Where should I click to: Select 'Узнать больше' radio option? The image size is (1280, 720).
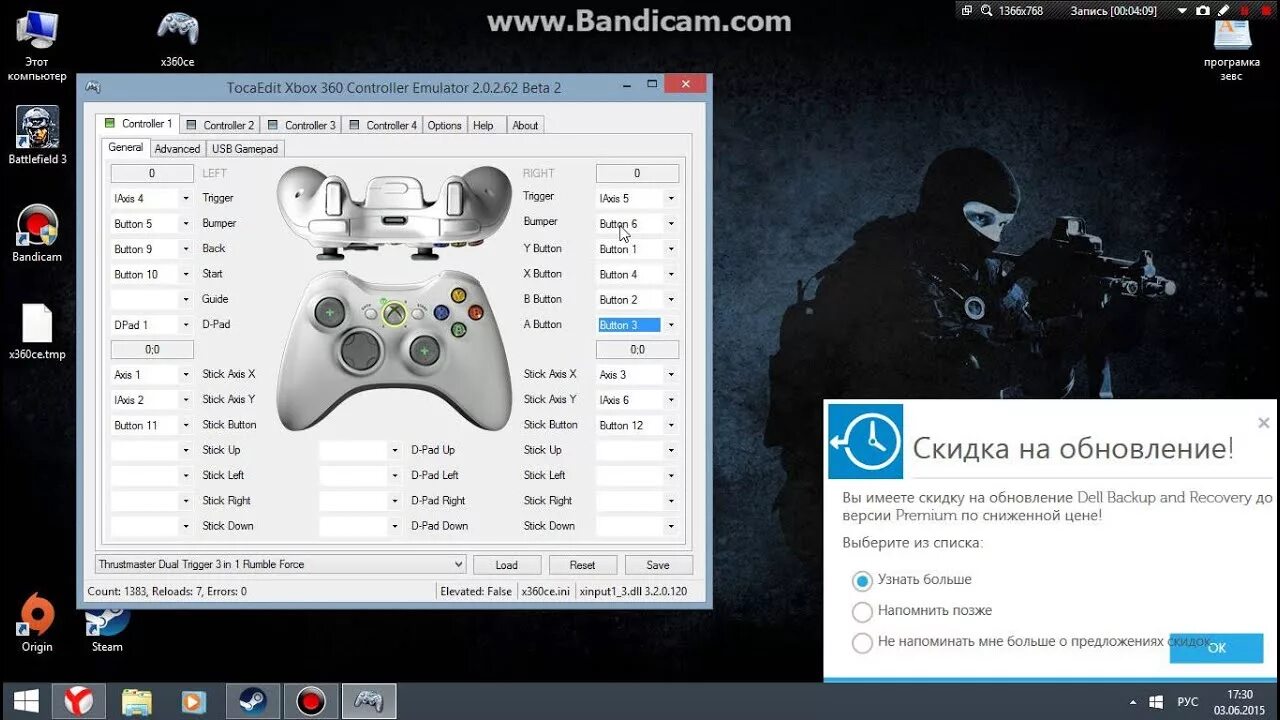click(x=862, y=581)
